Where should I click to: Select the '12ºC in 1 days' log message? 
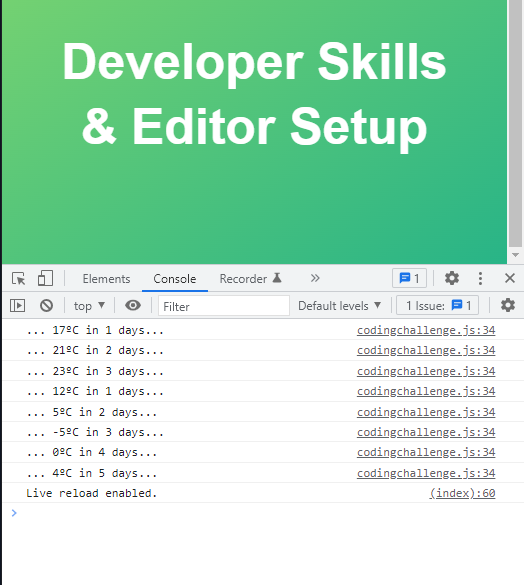click(x=95, y=391)
